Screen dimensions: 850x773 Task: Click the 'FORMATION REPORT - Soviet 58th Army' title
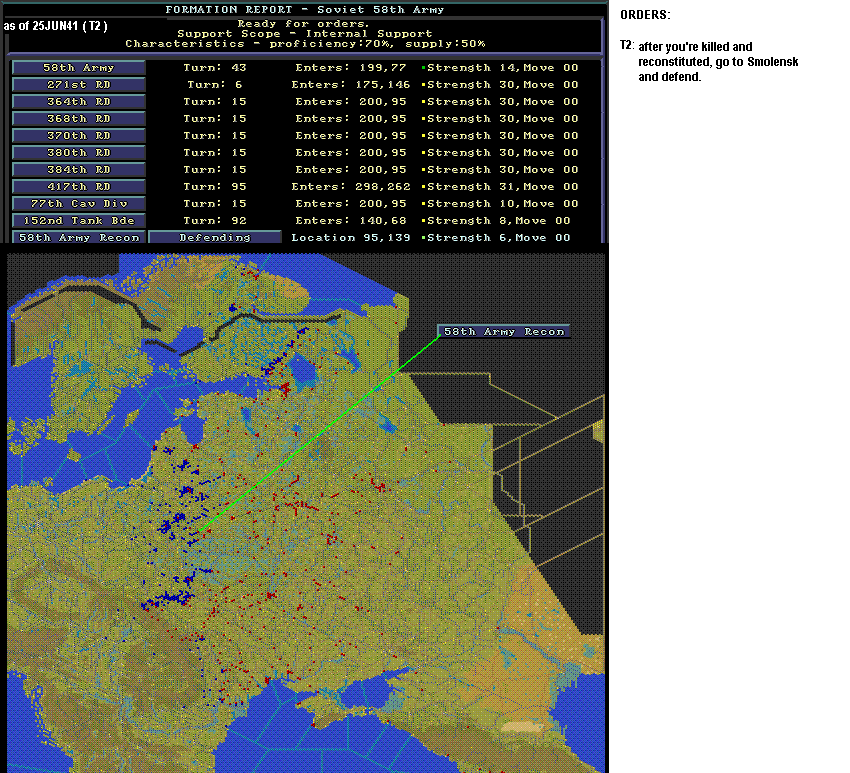(305, 9)
